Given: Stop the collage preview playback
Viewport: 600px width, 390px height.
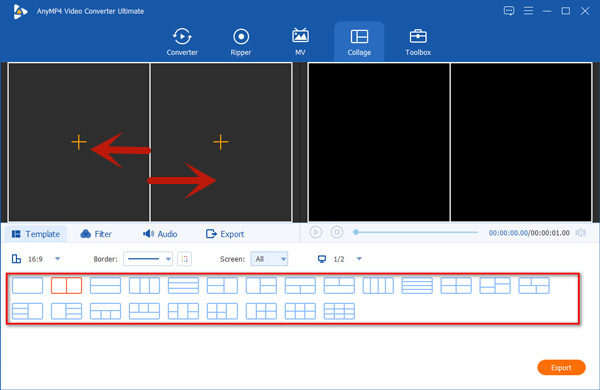Looking at the screenshot, I should click(337, 232).
